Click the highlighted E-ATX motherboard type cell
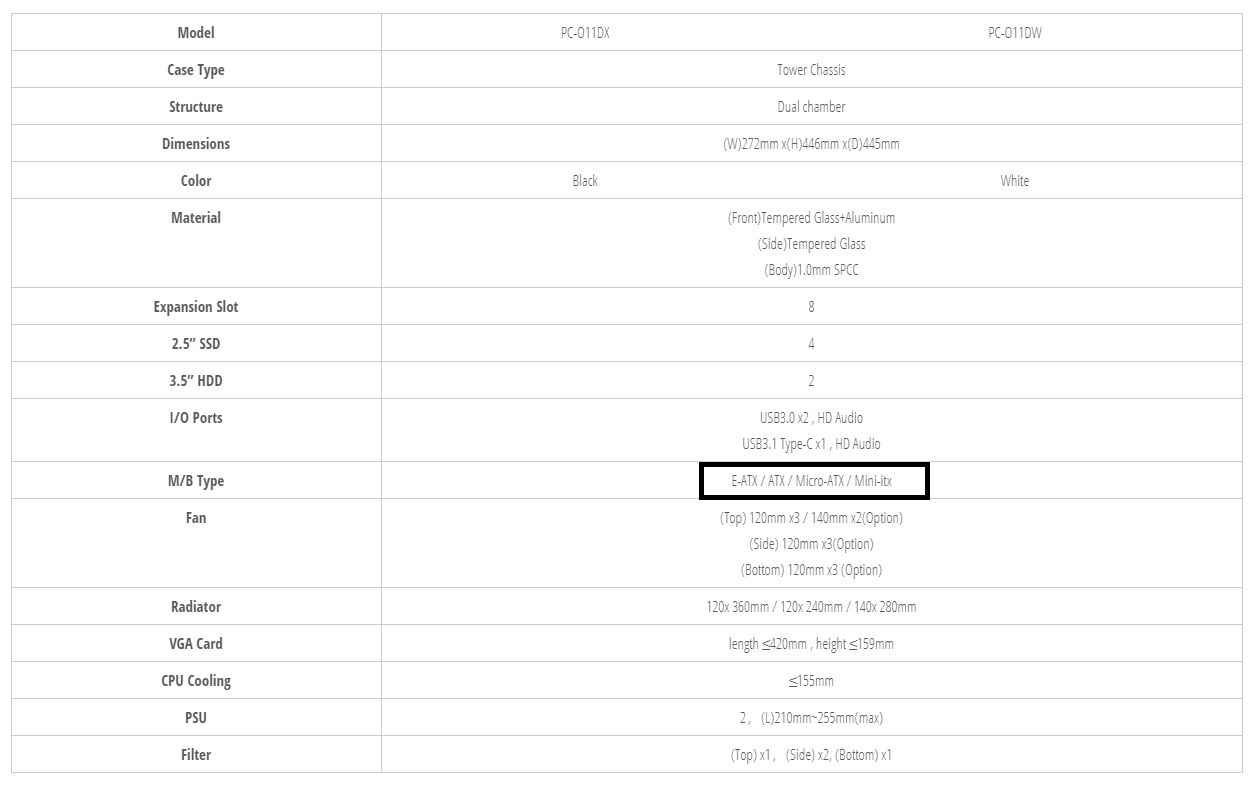Viewport: 1257px width, 785px height. click(814, 481)
